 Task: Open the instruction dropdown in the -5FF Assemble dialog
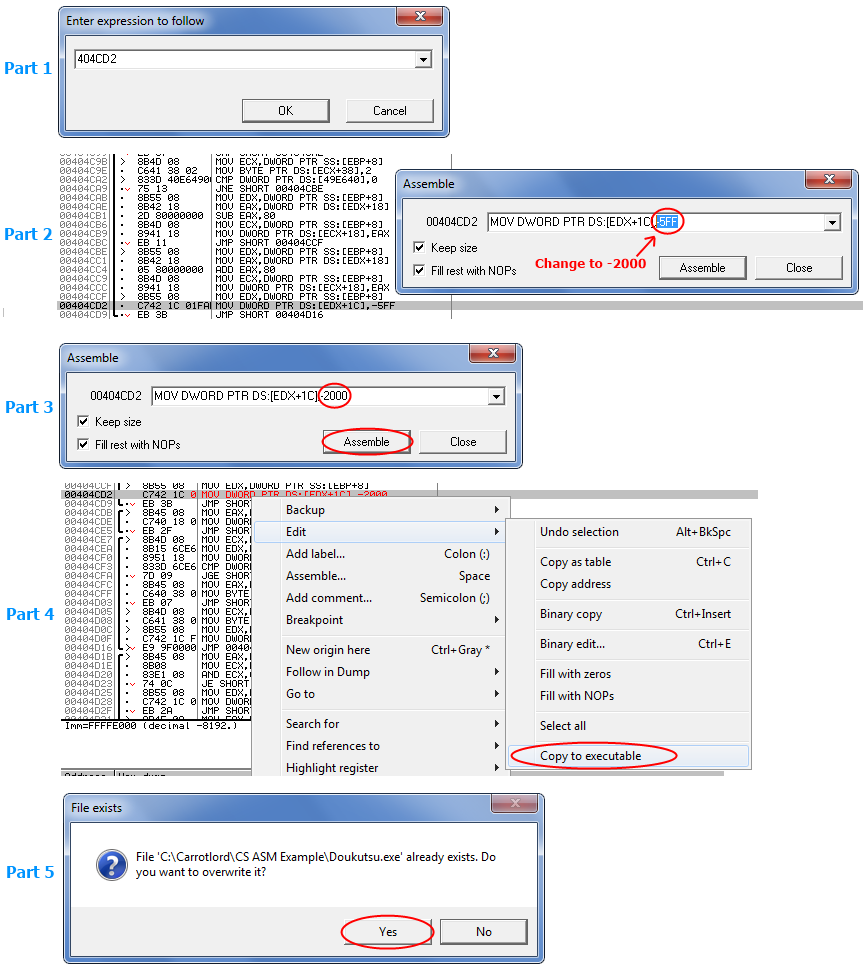coord(832,223)
